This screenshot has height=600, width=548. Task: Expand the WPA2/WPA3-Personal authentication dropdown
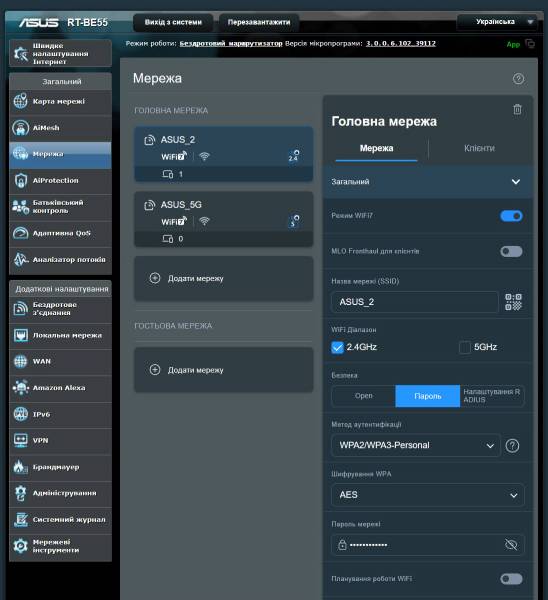pyautogui.click(x=416, y=445)
